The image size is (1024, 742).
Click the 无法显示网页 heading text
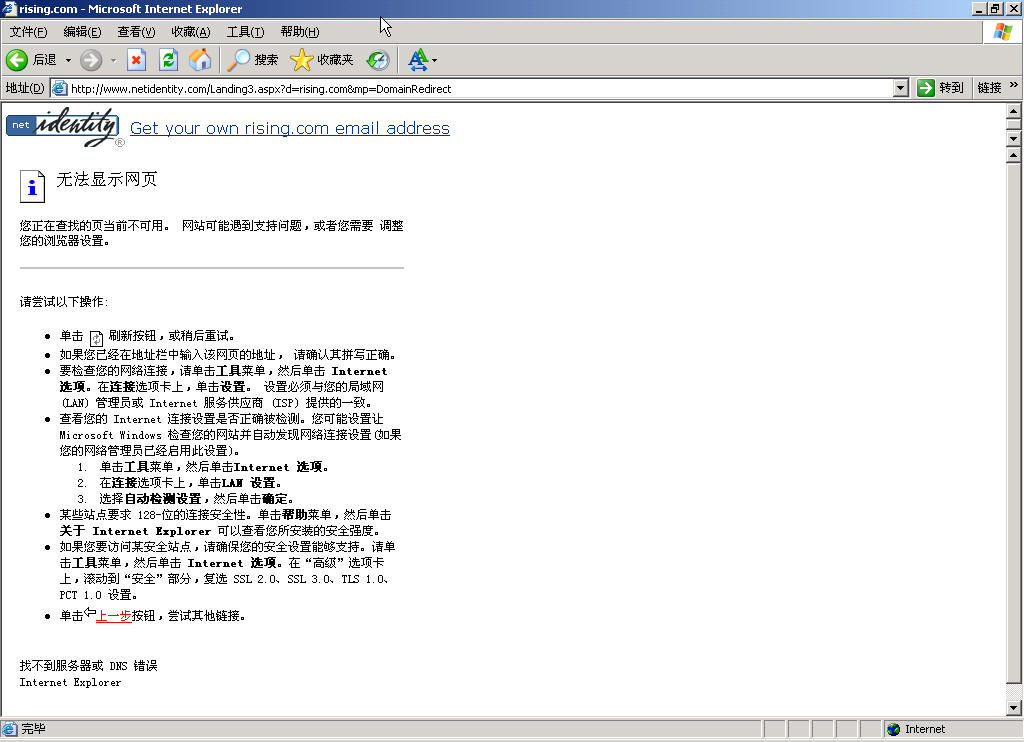(x=106, y=179)
